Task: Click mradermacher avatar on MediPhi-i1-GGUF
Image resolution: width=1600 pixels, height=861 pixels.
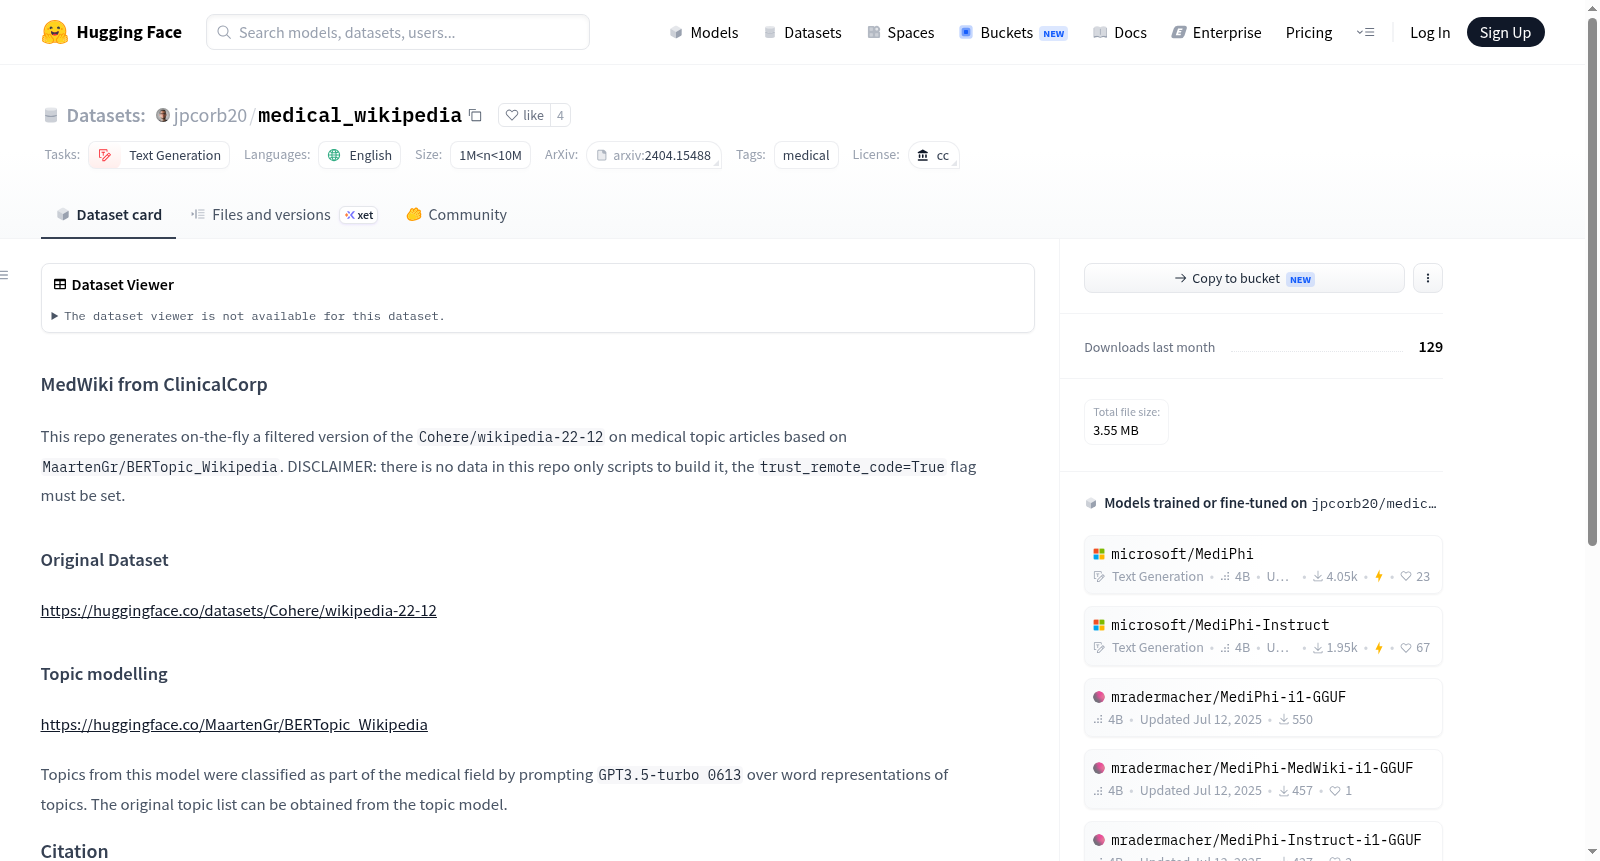Action: pos(1099,697)
